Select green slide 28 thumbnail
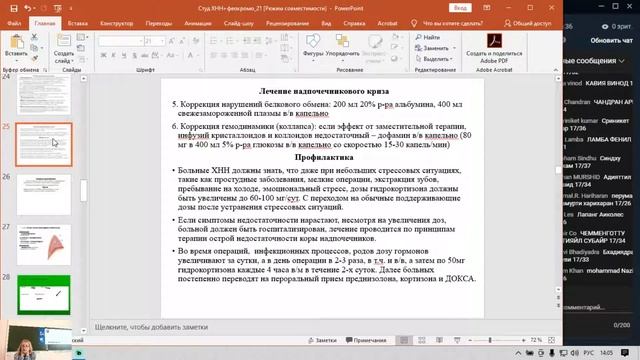This screenshot has width=640, height=360. click(44, 295)
